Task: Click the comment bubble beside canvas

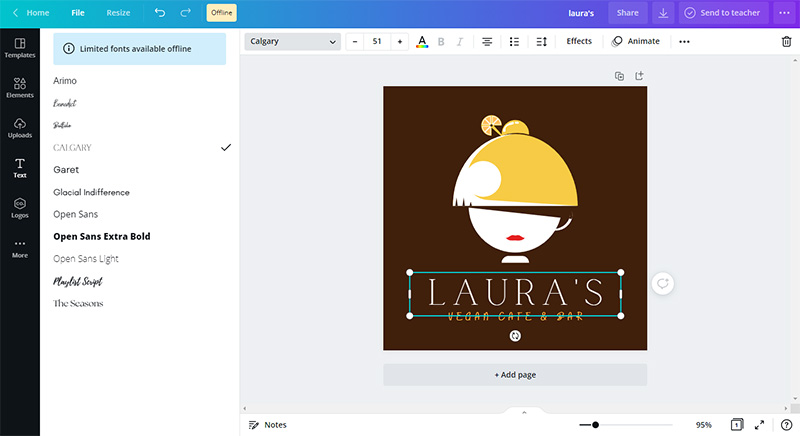Action: (x=663, y=284)
